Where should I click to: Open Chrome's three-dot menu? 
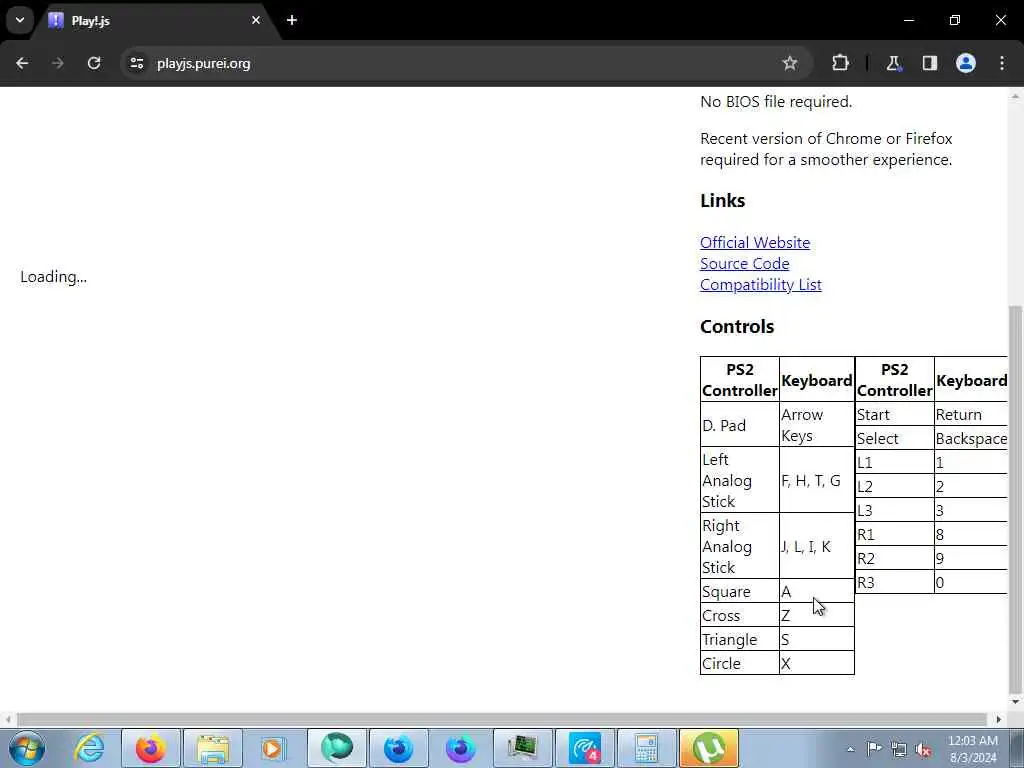[1002, 63]
